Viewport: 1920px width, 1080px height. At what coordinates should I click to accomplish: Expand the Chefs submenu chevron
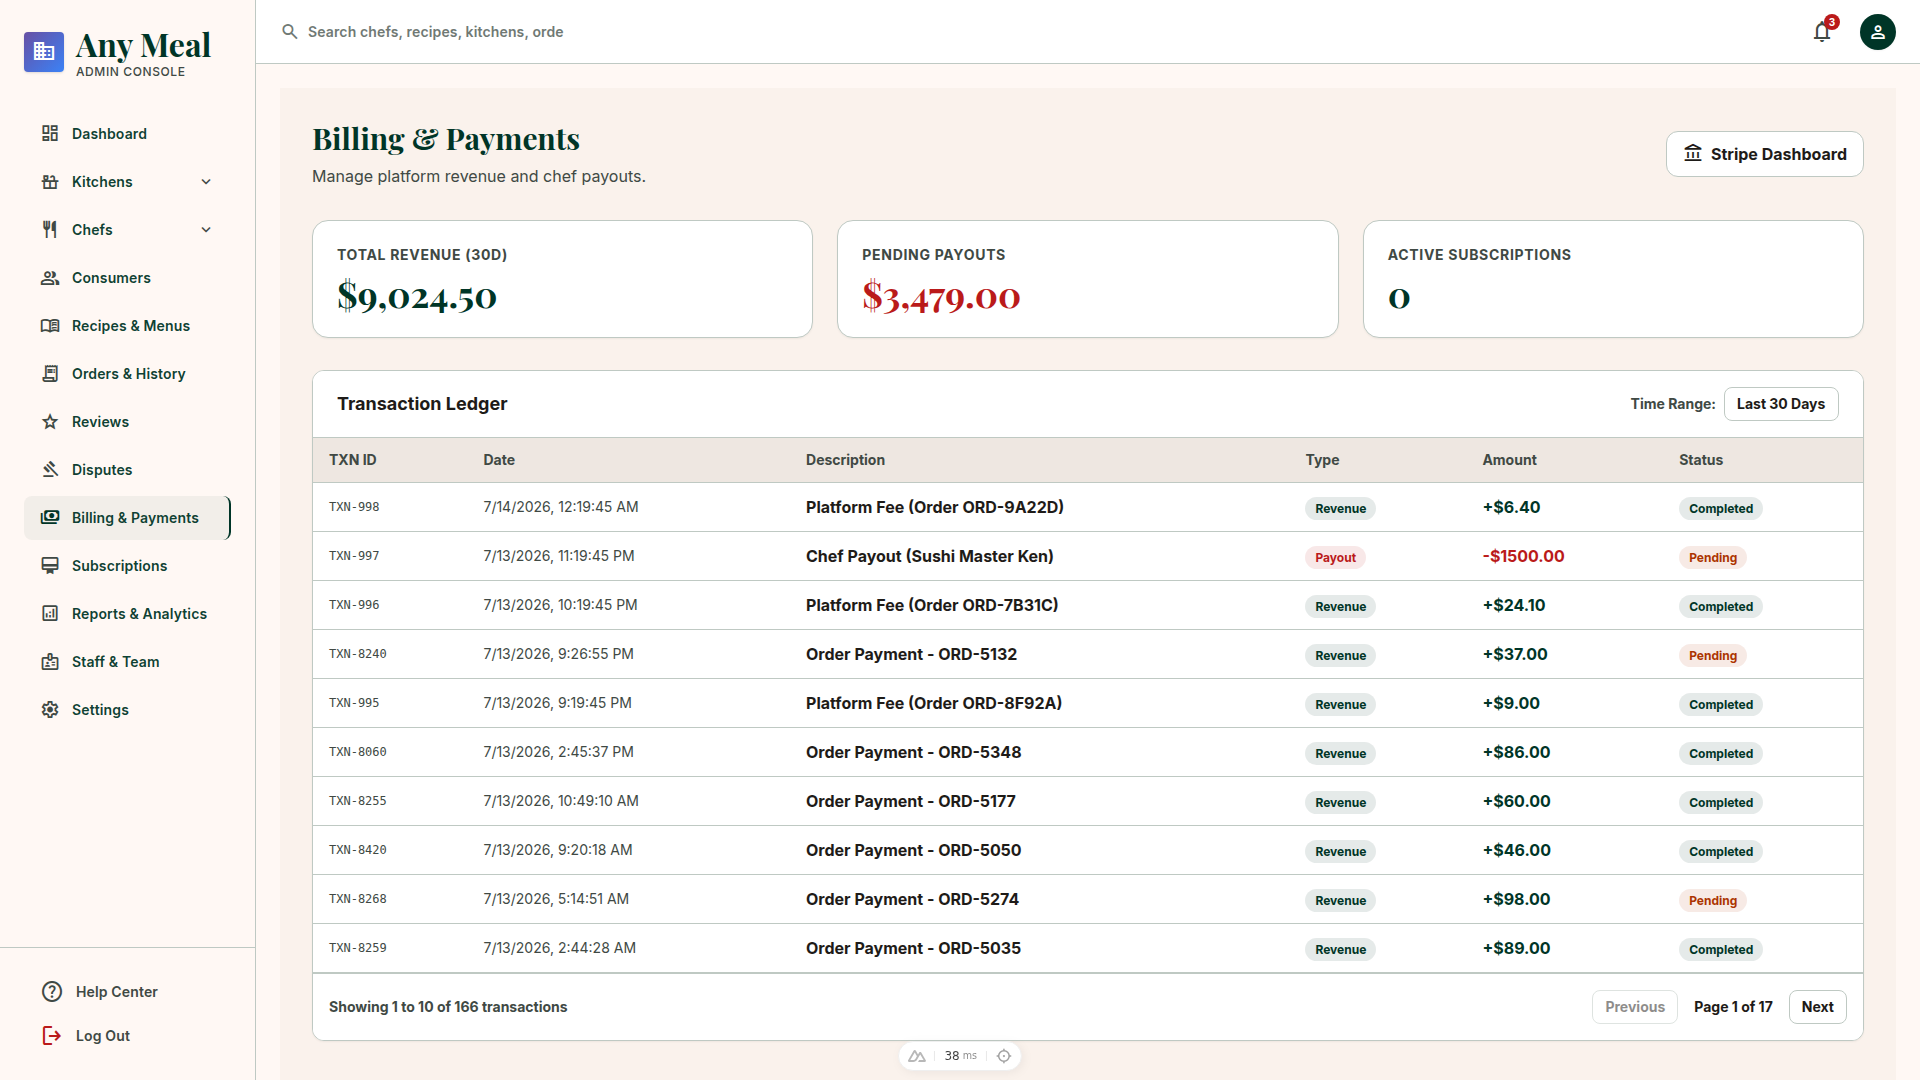(x=206, y=230)
